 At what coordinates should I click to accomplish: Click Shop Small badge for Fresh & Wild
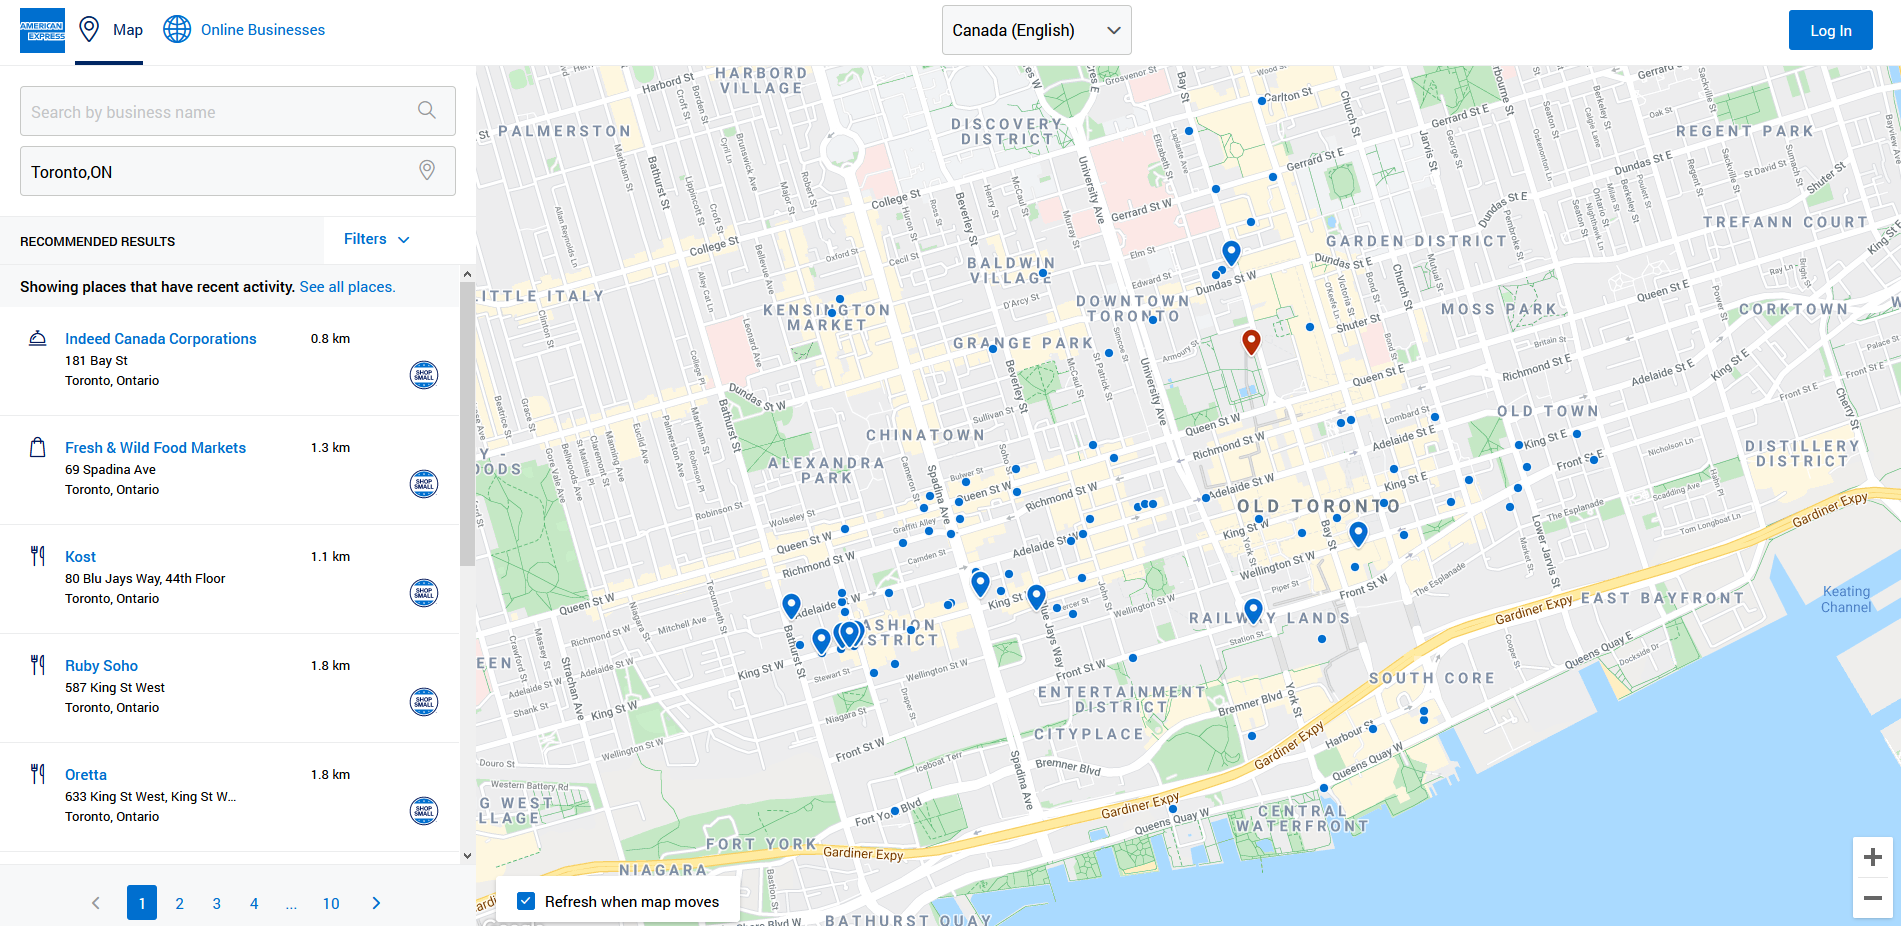(x=424, y=484)
